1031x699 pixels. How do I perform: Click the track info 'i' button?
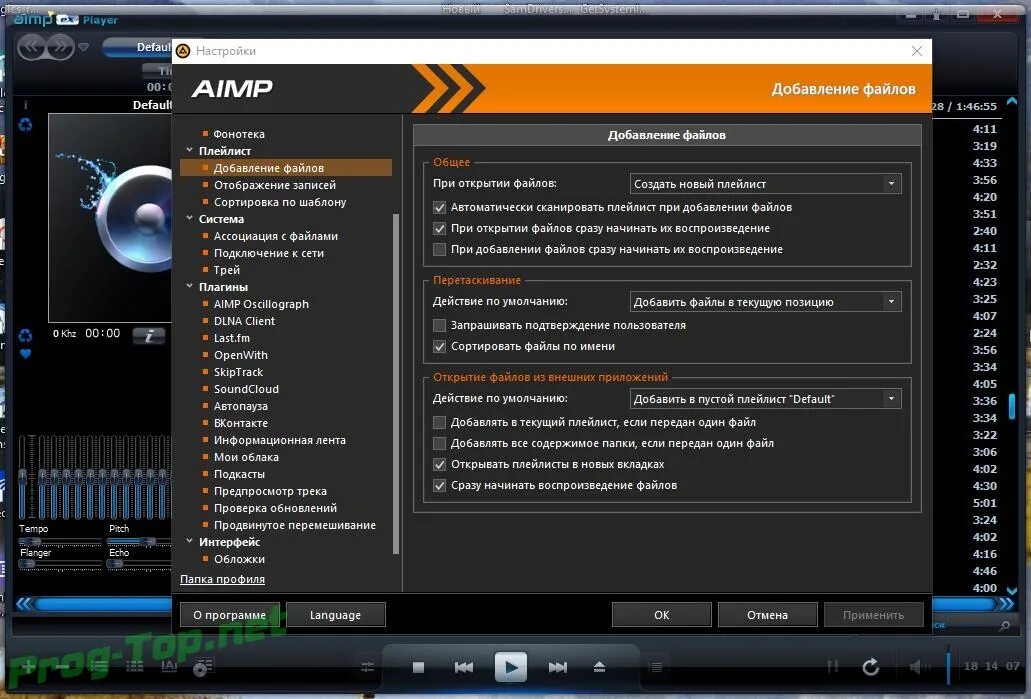(149, 336)
